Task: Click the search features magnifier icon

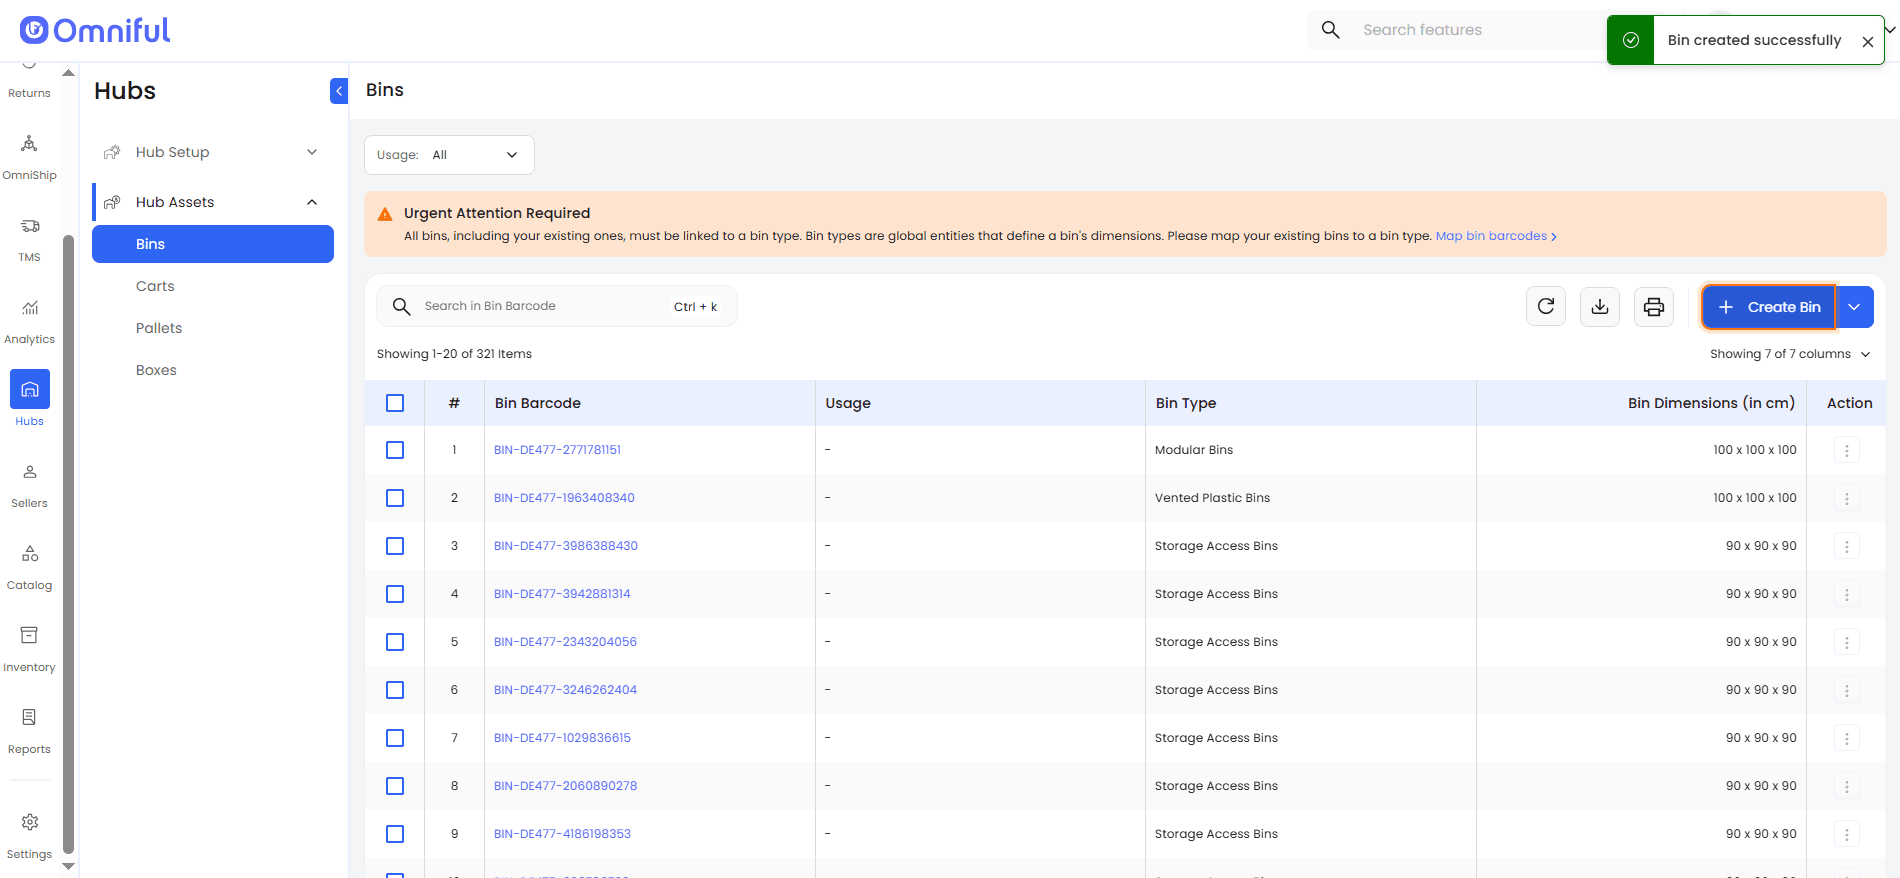Action: click(1330, 30)
